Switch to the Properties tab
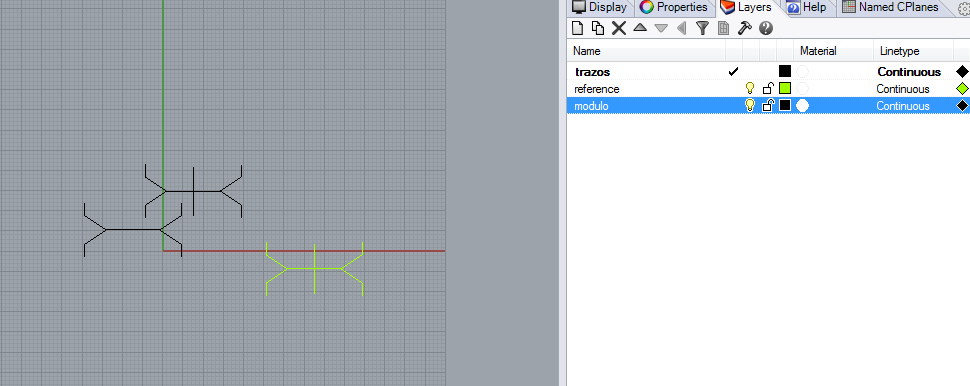Screen dimensions: 970x386 [674, 7]
